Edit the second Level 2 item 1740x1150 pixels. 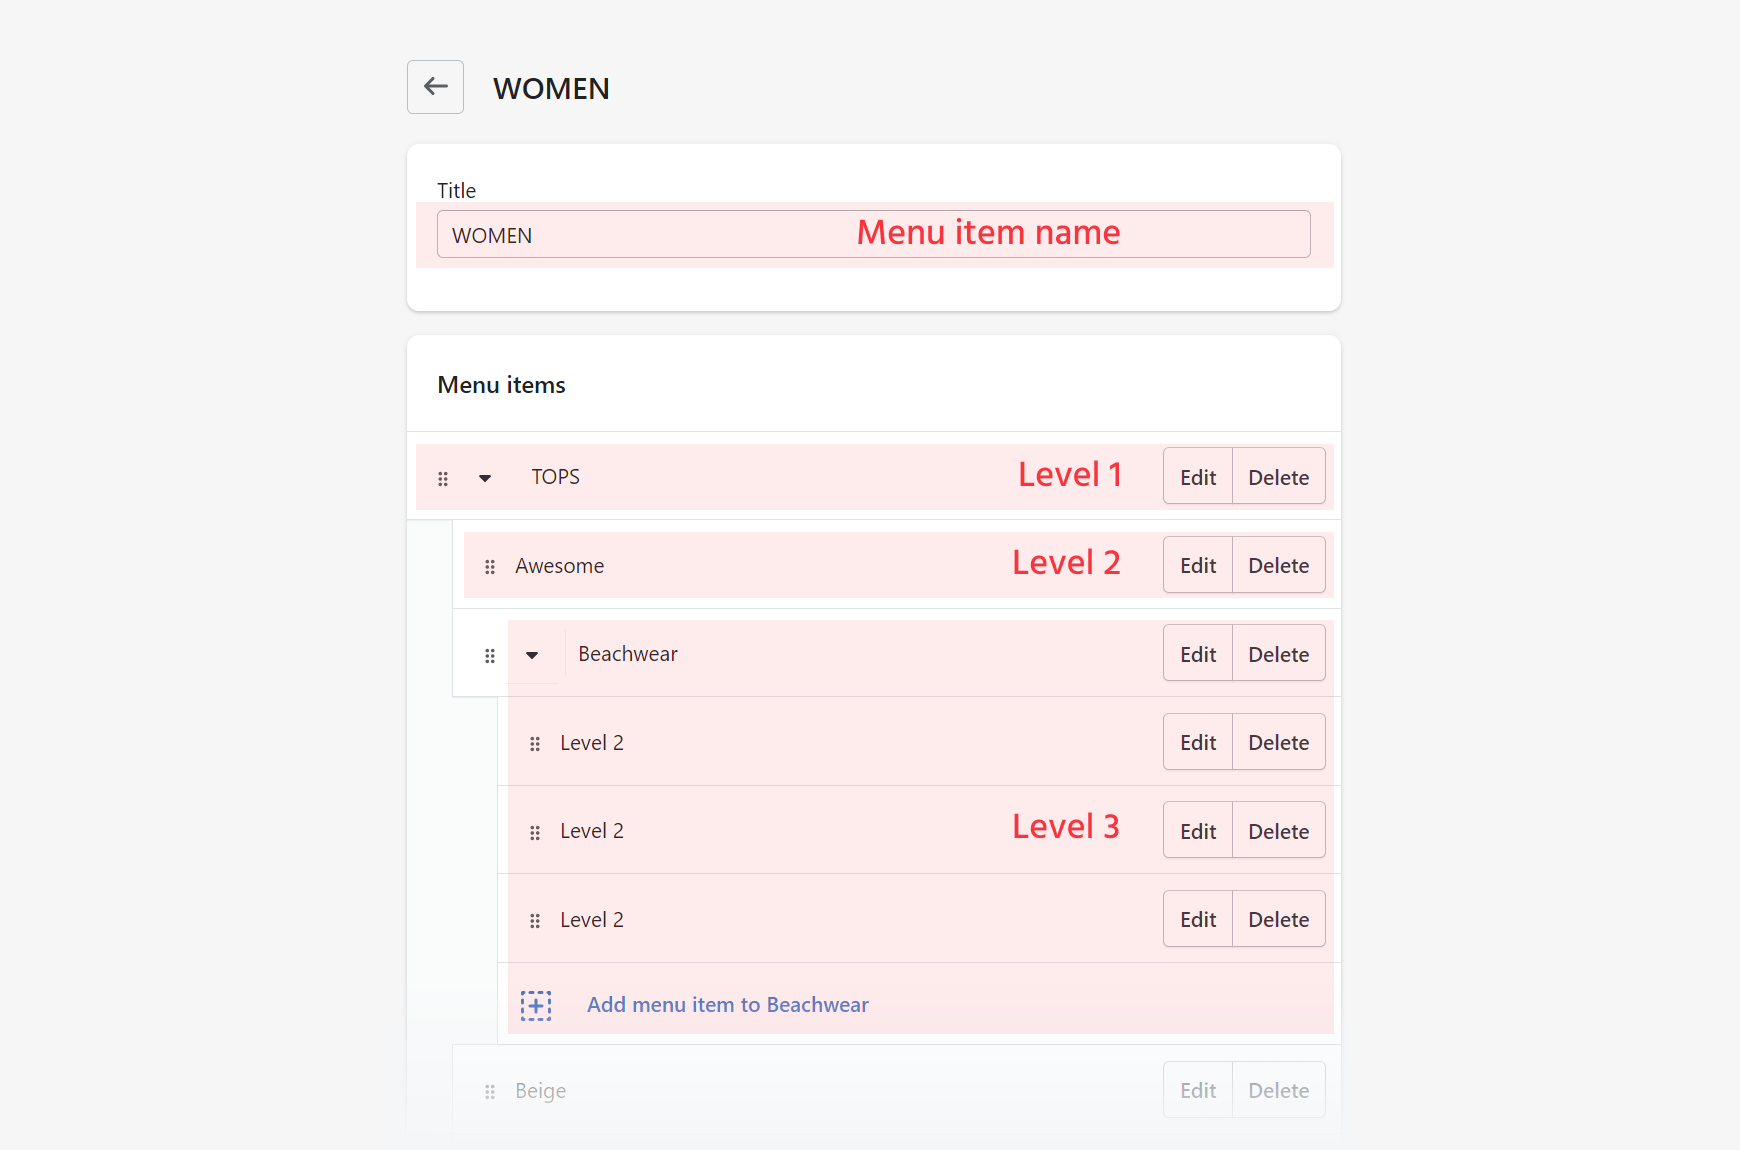point(1197,831)
